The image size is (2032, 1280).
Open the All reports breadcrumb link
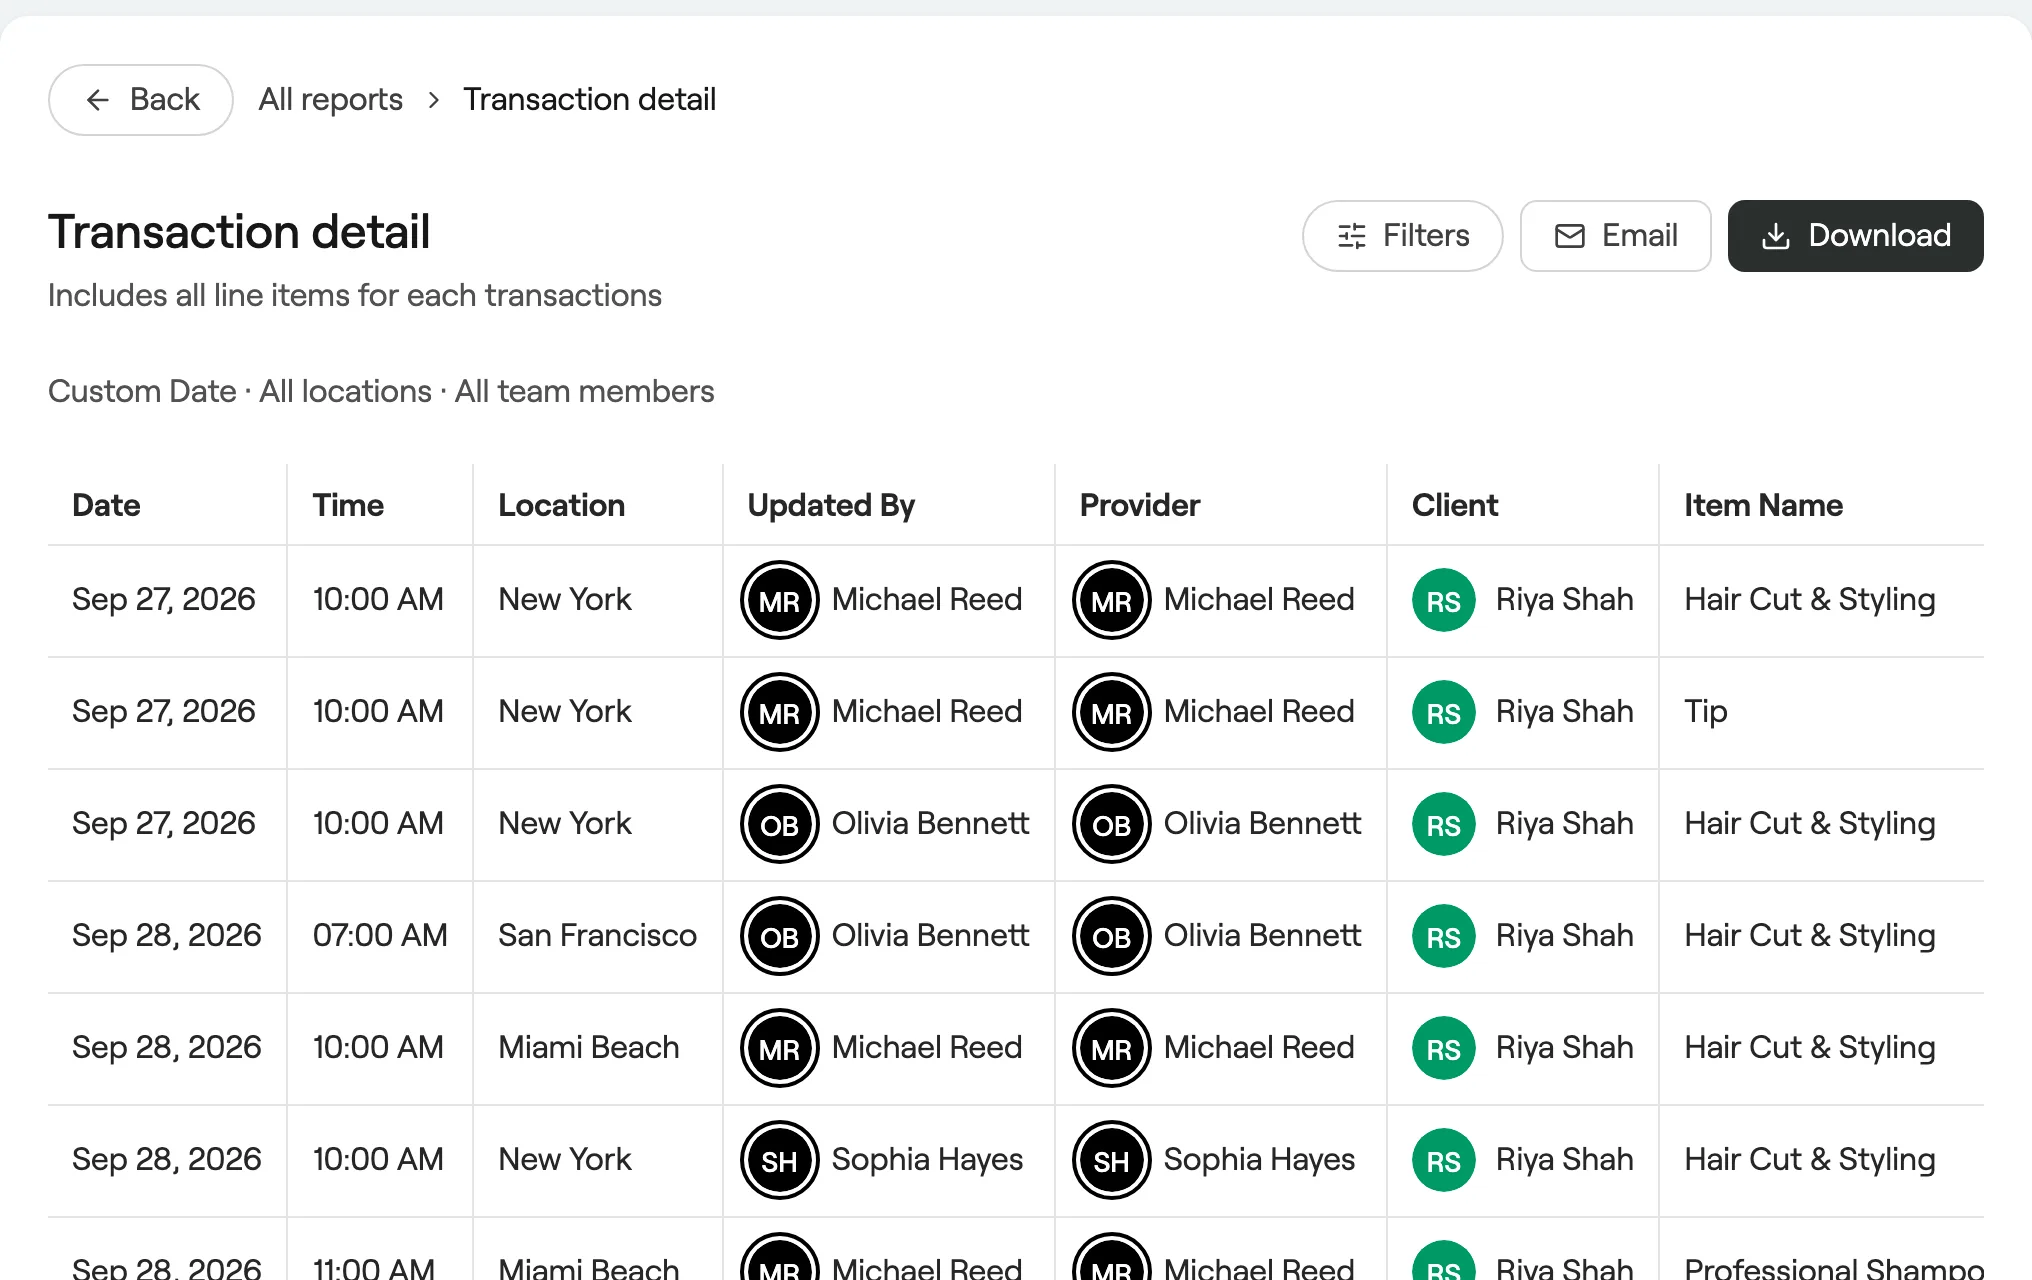pos(331,100)
